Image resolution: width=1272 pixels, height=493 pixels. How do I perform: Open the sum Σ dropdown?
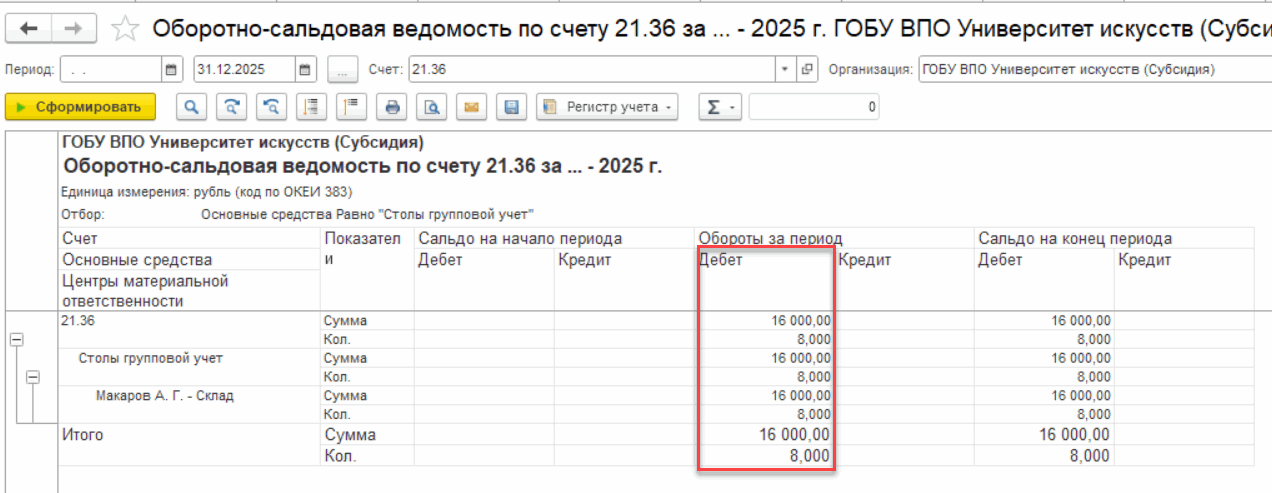click(x=719, y=107)
